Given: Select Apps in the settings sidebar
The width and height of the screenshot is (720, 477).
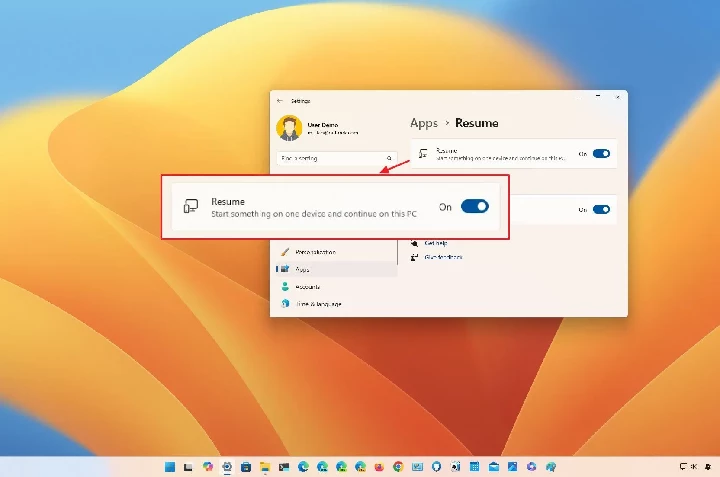Looking at the screenshot, I should 302,269.
